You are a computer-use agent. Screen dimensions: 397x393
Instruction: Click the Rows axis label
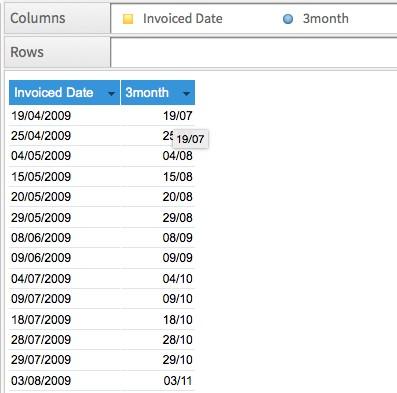pyautogui.click(x=27, y=52)
